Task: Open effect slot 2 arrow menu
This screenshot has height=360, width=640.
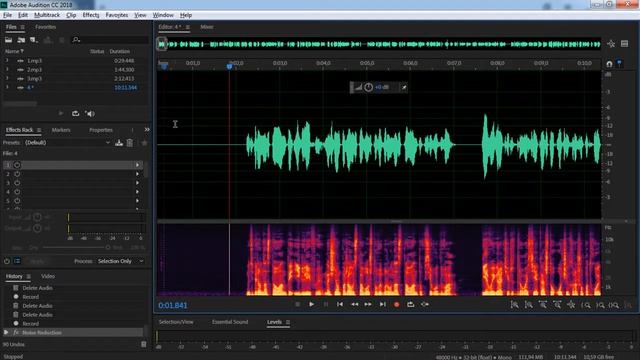Action: (x=137, y=174)
